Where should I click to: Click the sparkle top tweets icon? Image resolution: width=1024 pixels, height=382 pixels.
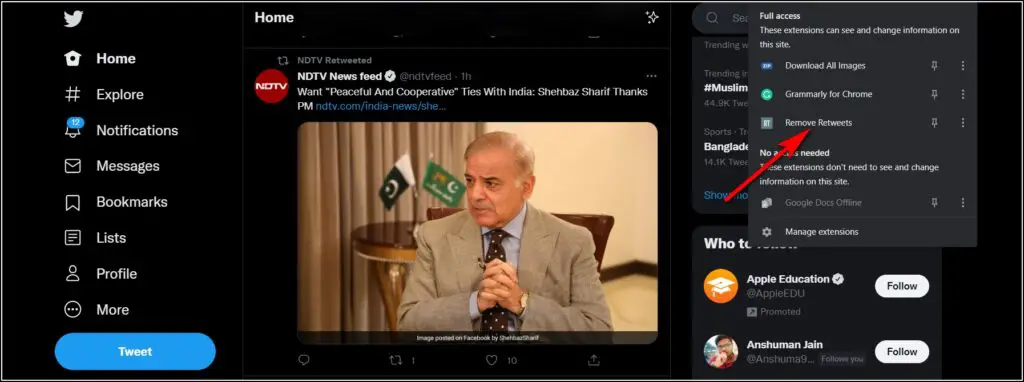coord(652,18)
